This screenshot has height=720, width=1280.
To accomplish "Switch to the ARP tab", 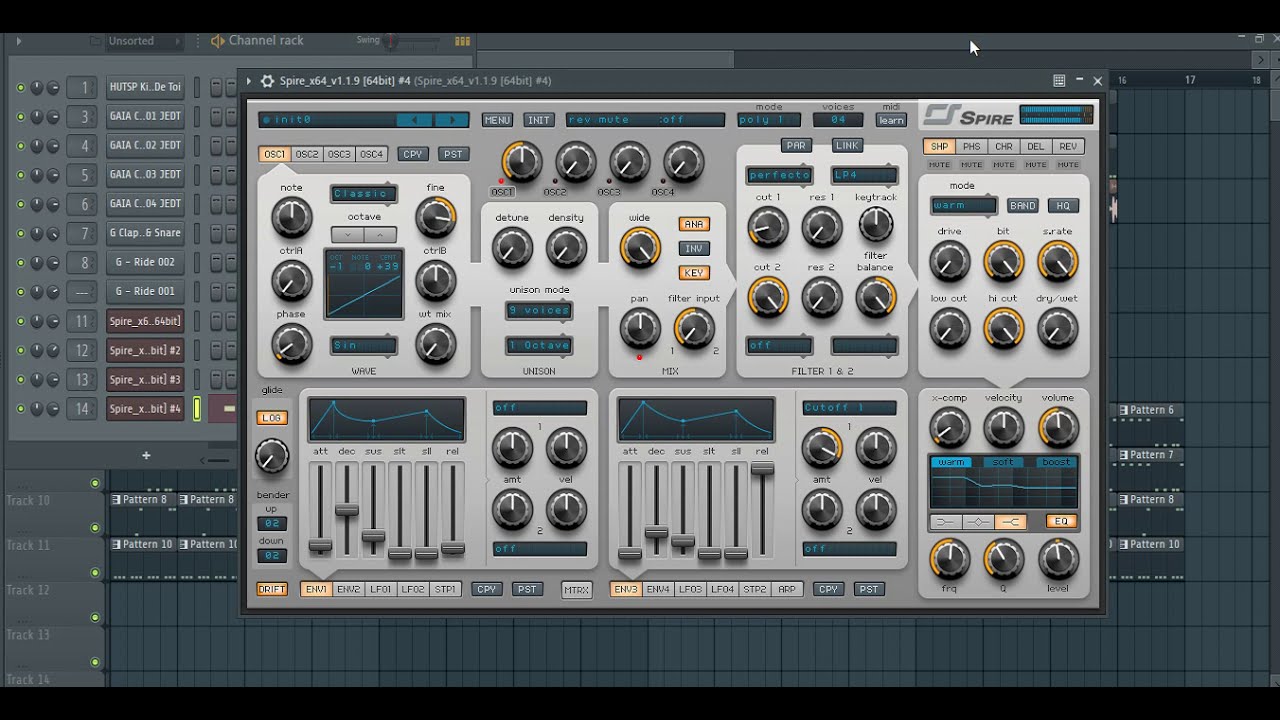I will tap(787, 590).
